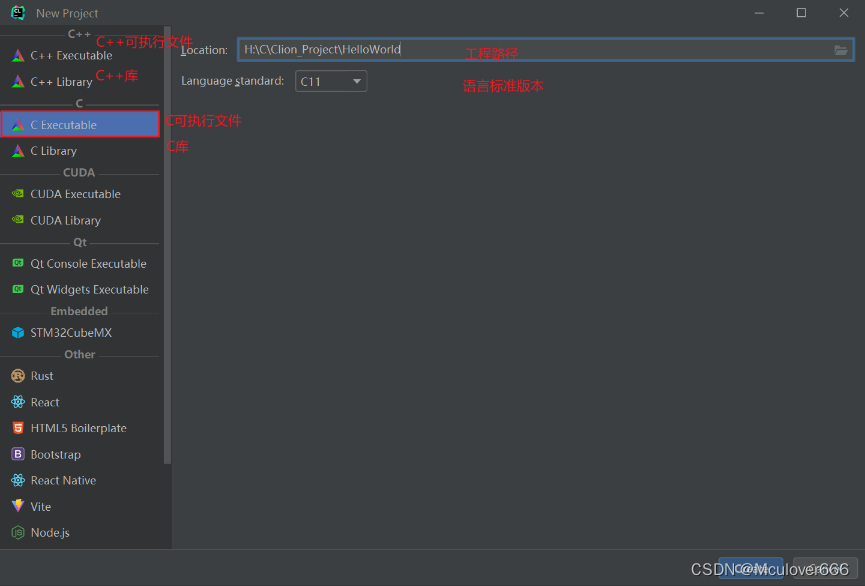Close the New Project dialog
Viewport: 865px width, 586px height.
844,13
